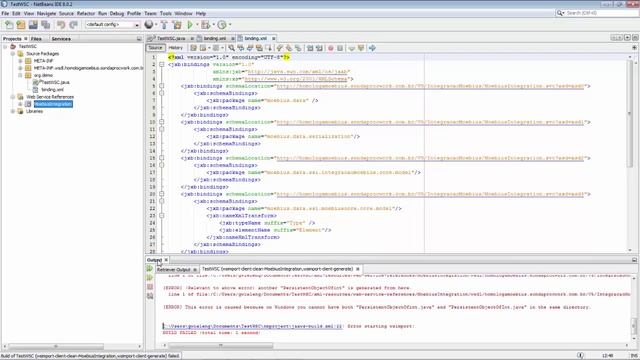Open the Refactor menu

pyautogui.click(x=86, y=13)
